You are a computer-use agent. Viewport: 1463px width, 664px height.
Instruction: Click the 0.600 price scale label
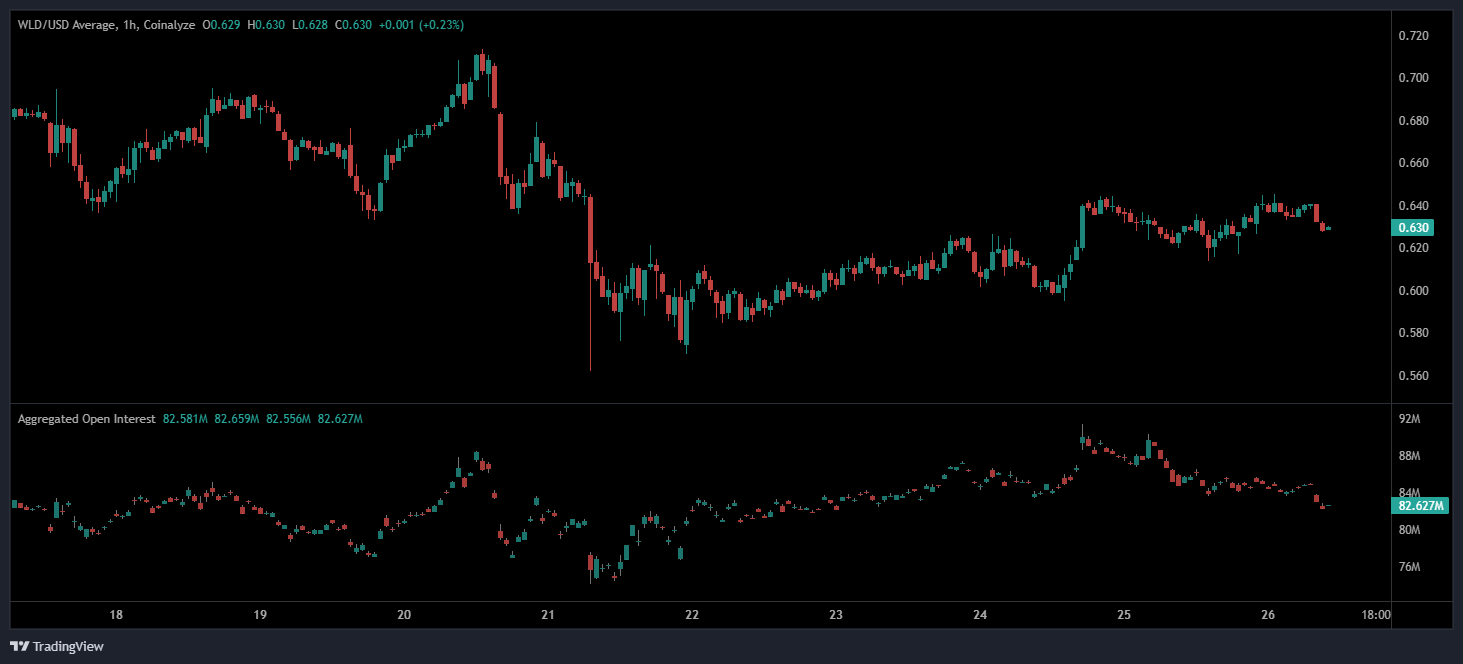(x=1414, y=291)
